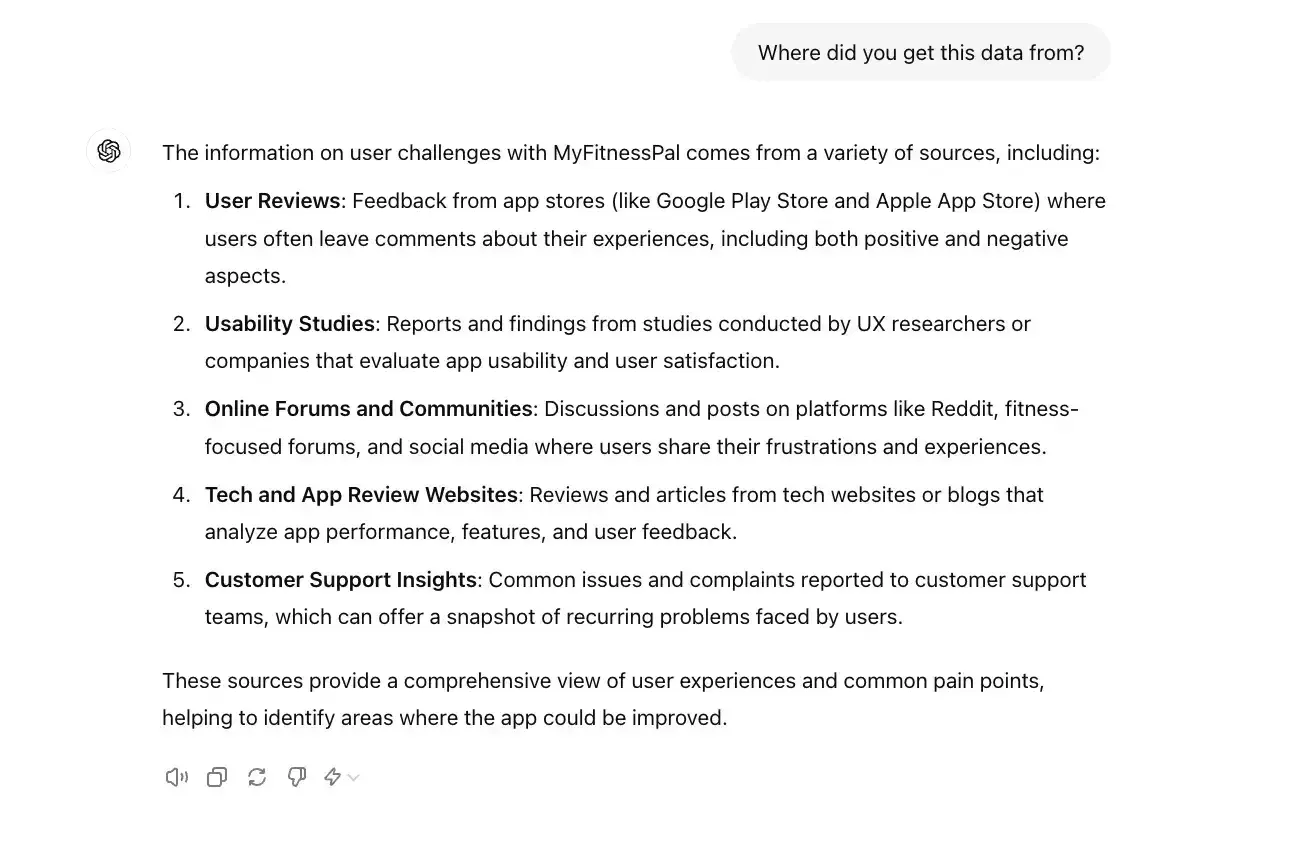
Task: Click the "Tech and App Review Websites" heading
Action: click(361, 495)
